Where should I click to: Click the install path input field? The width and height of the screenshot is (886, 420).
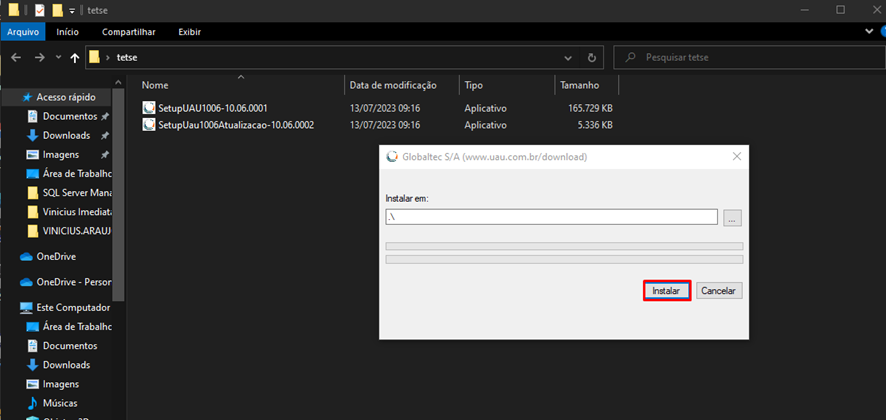(x=551, y=217)
